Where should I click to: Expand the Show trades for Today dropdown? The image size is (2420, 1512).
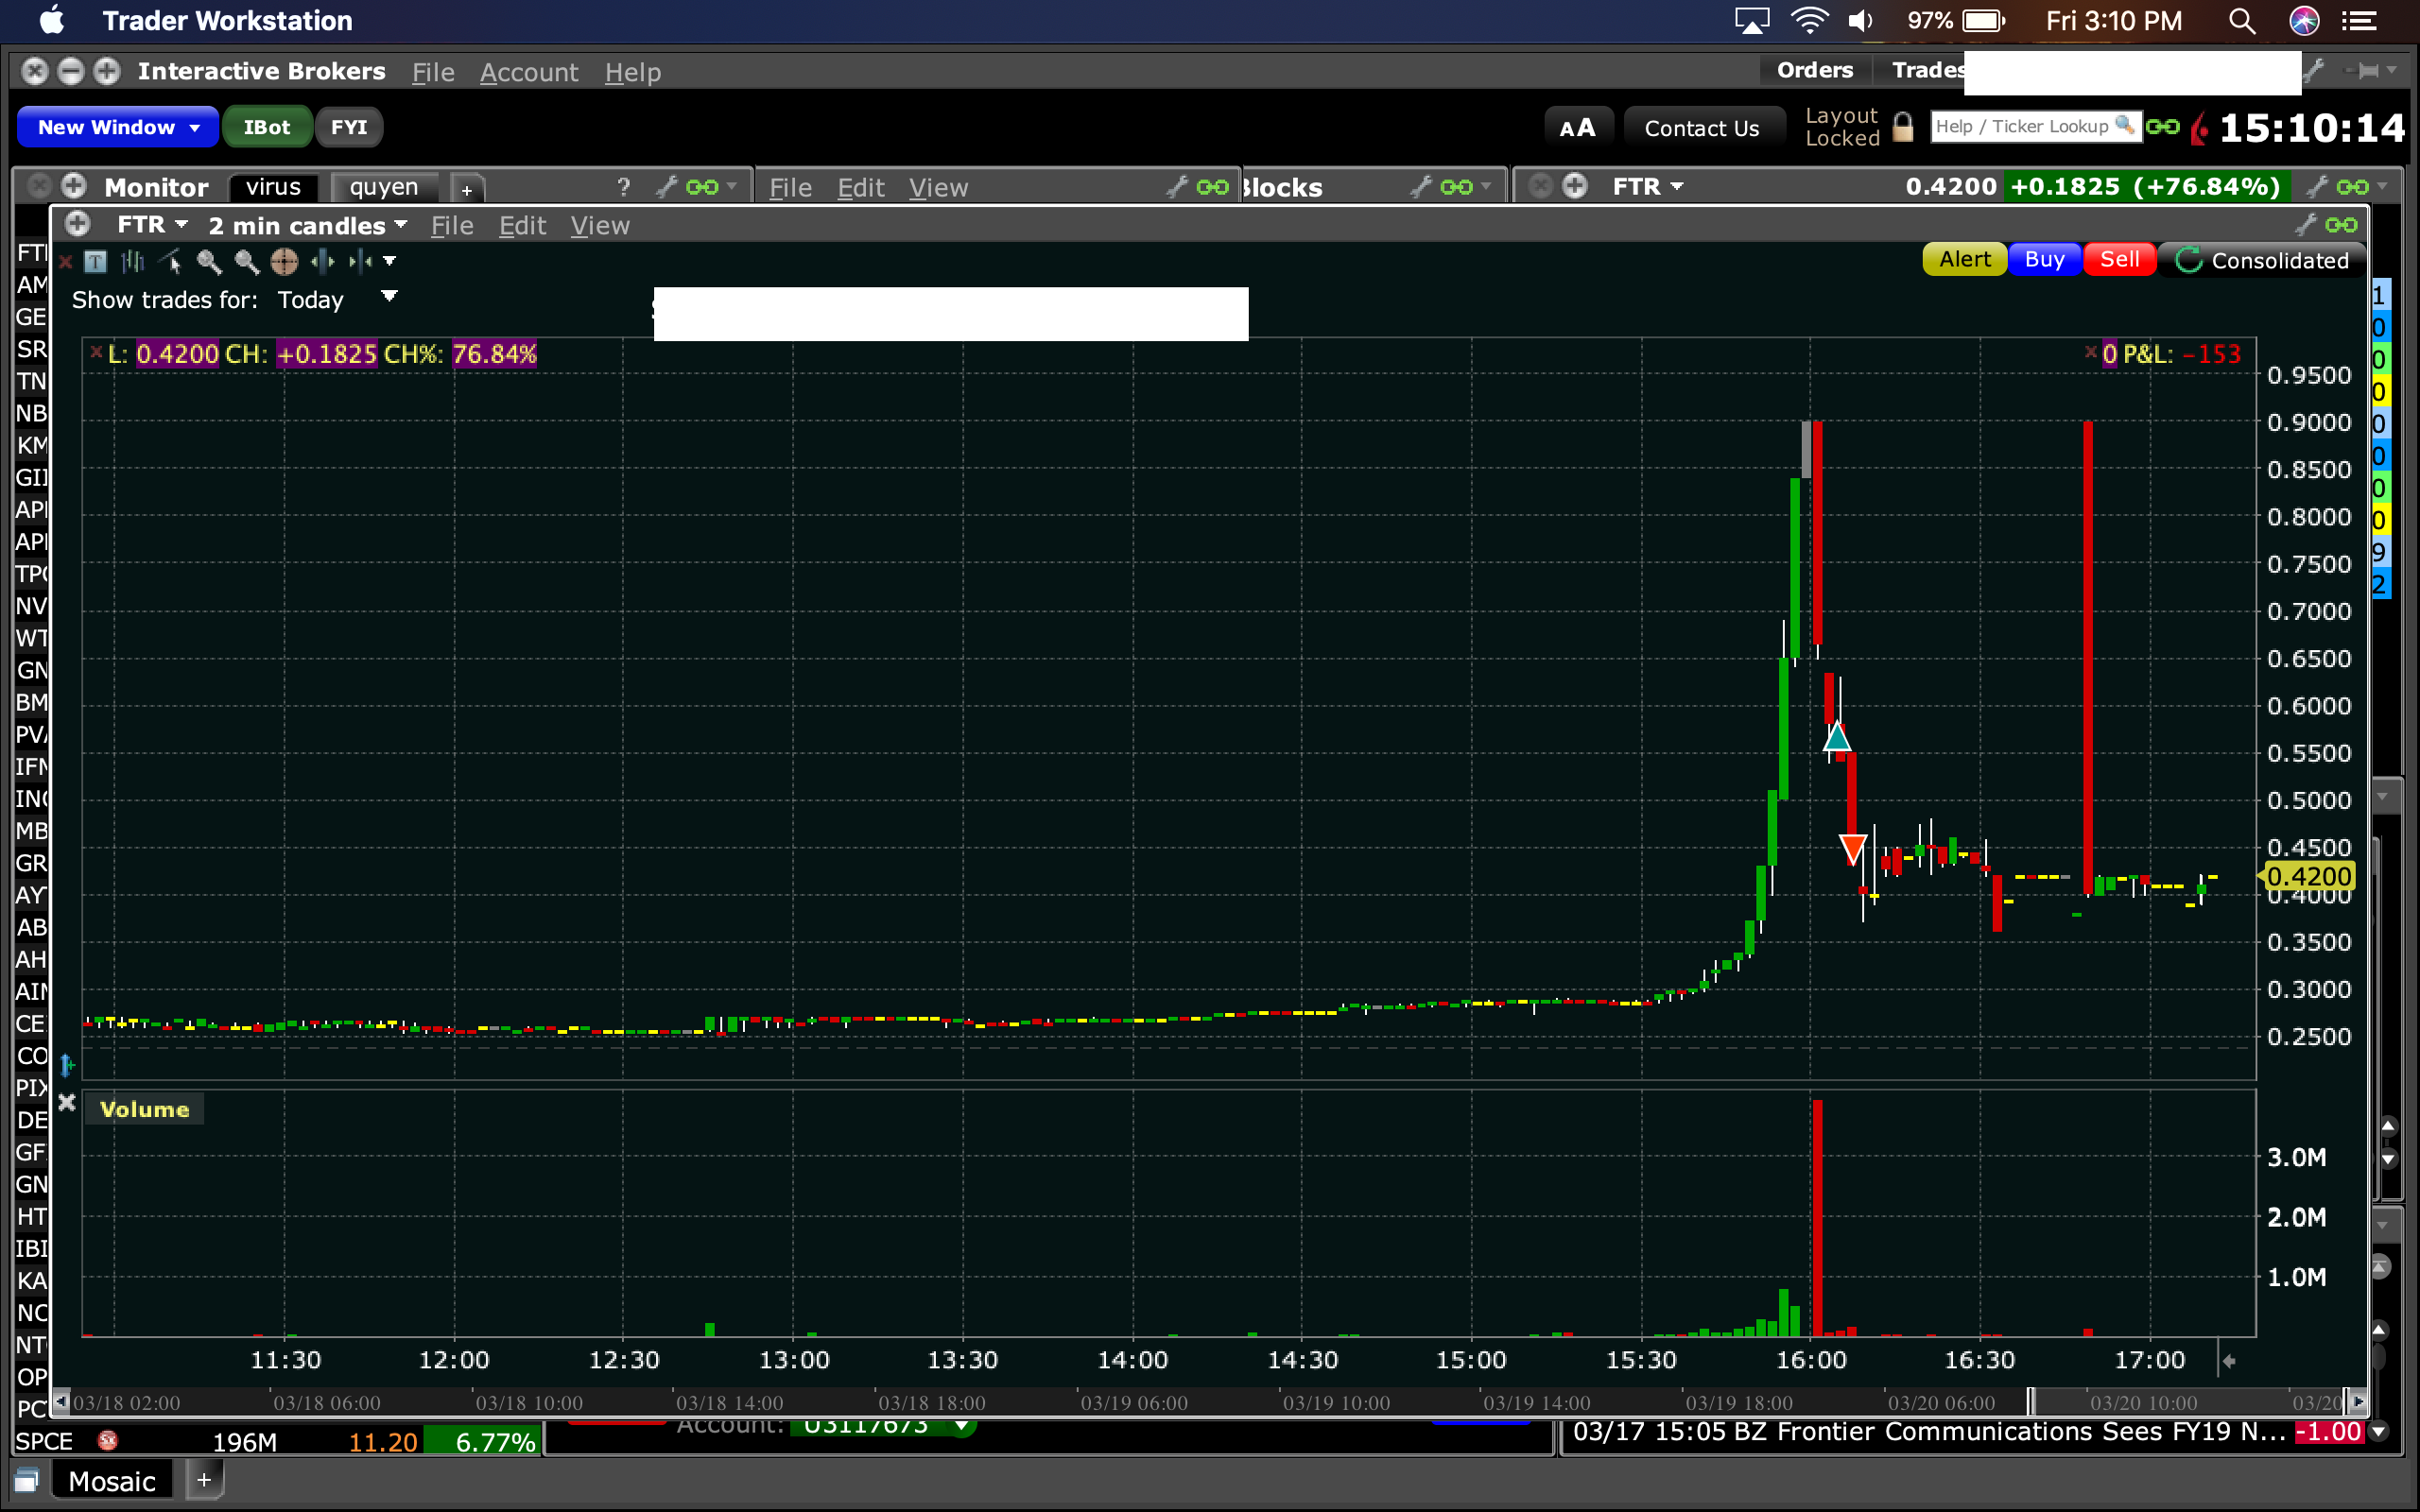389,297
